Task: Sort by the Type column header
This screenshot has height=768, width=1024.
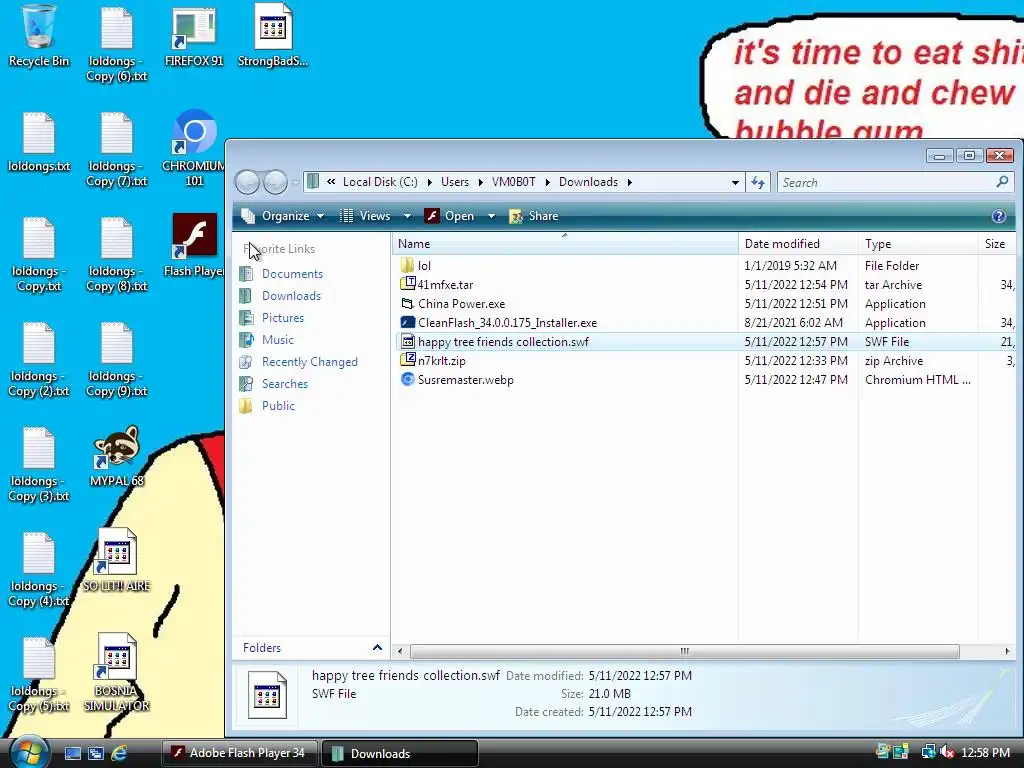Action: pyautogui.click(x=918, y=244)
